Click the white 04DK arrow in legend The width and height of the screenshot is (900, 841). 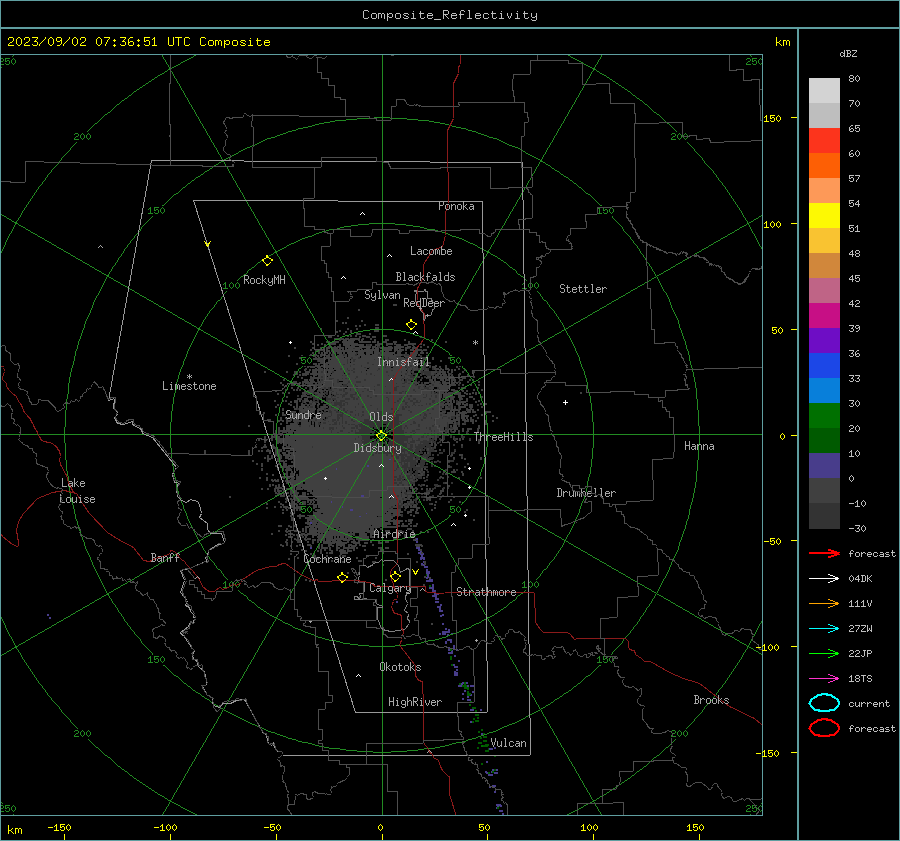[824, 578]
